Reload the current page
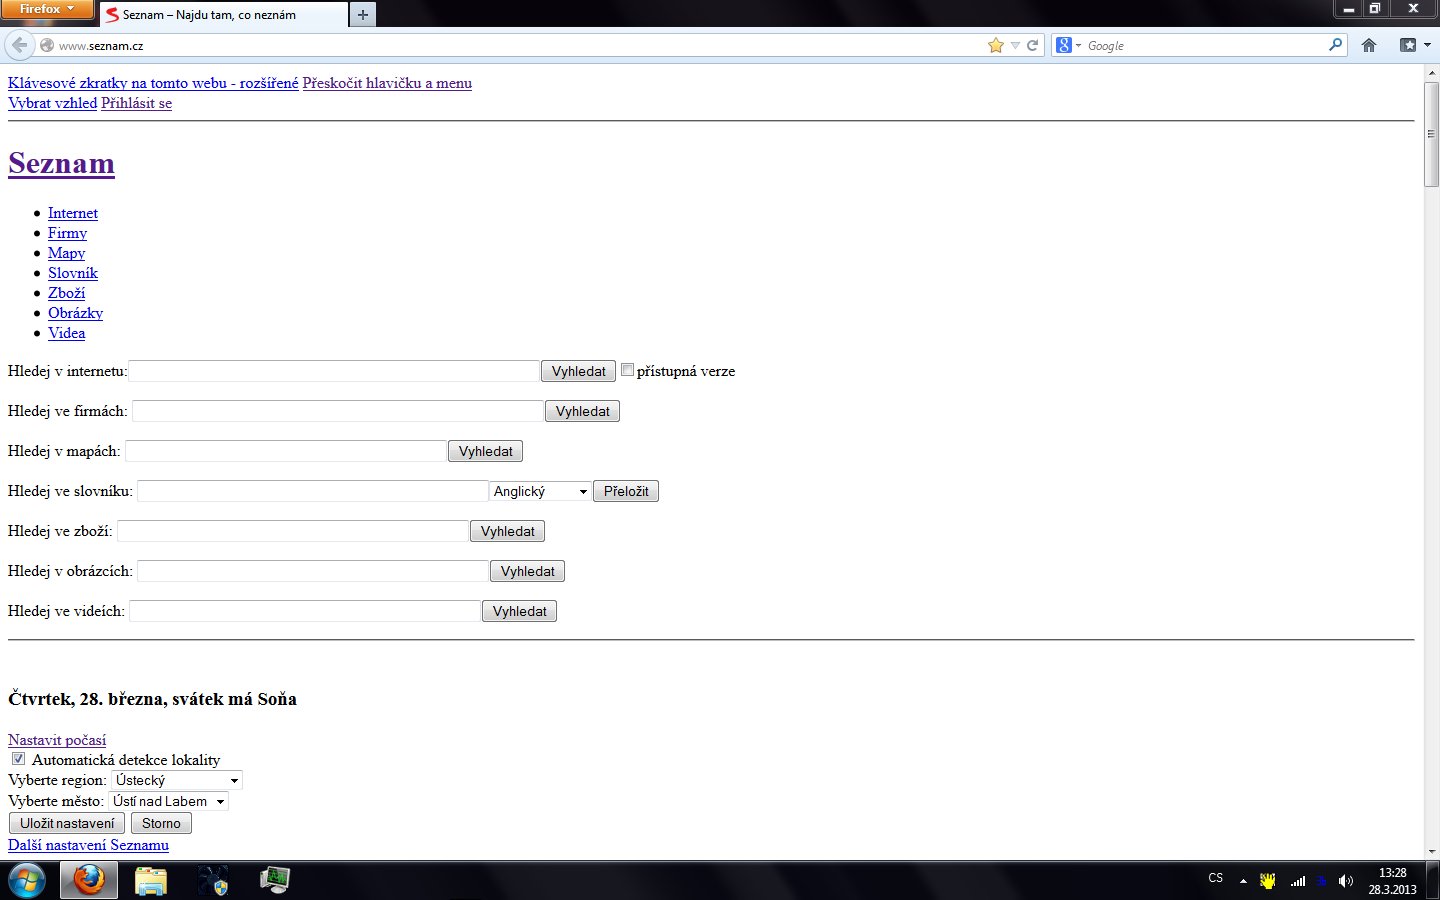Image resolution: width=1440 pixels, height=900 pixels. (x=1033, y=45)
